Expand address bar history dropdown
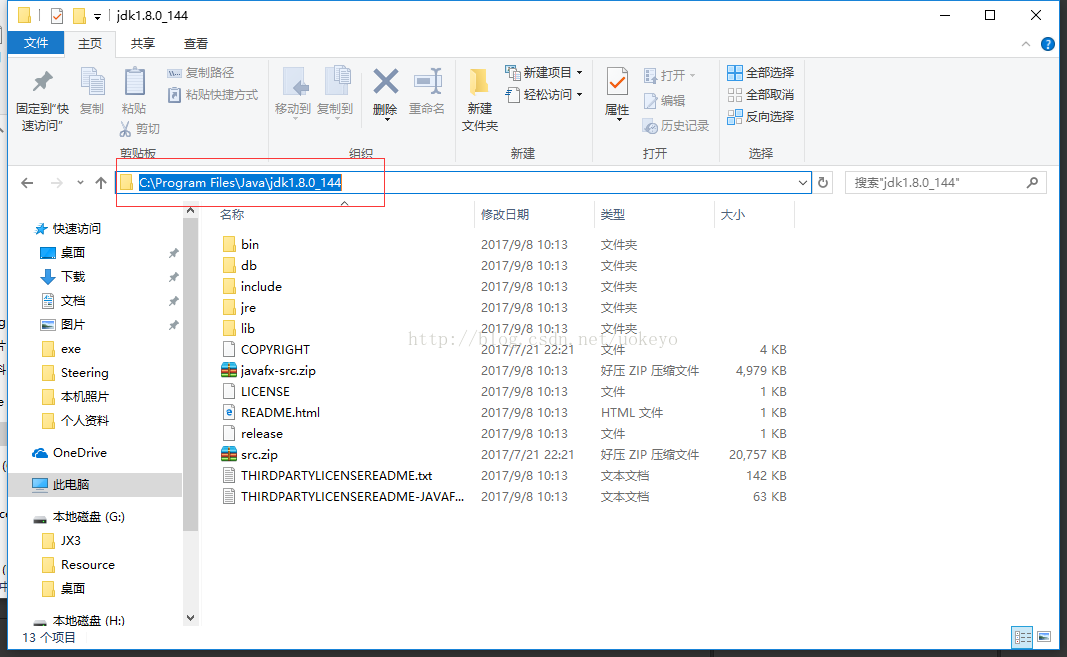 [803, 182]
